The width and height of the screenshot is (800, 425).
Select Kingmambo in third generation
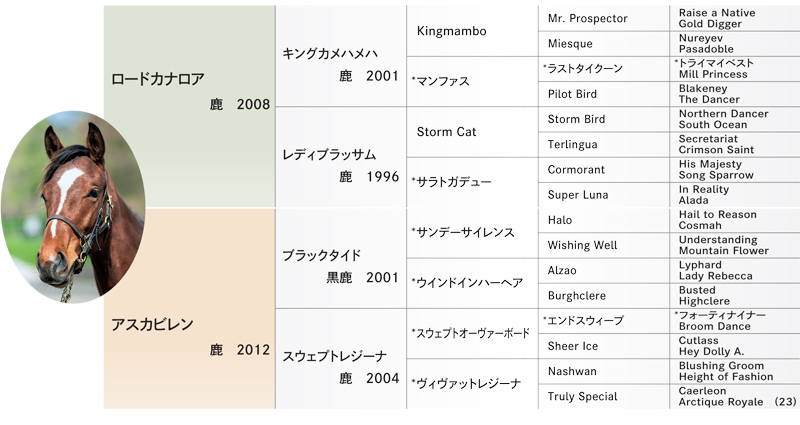472,31
